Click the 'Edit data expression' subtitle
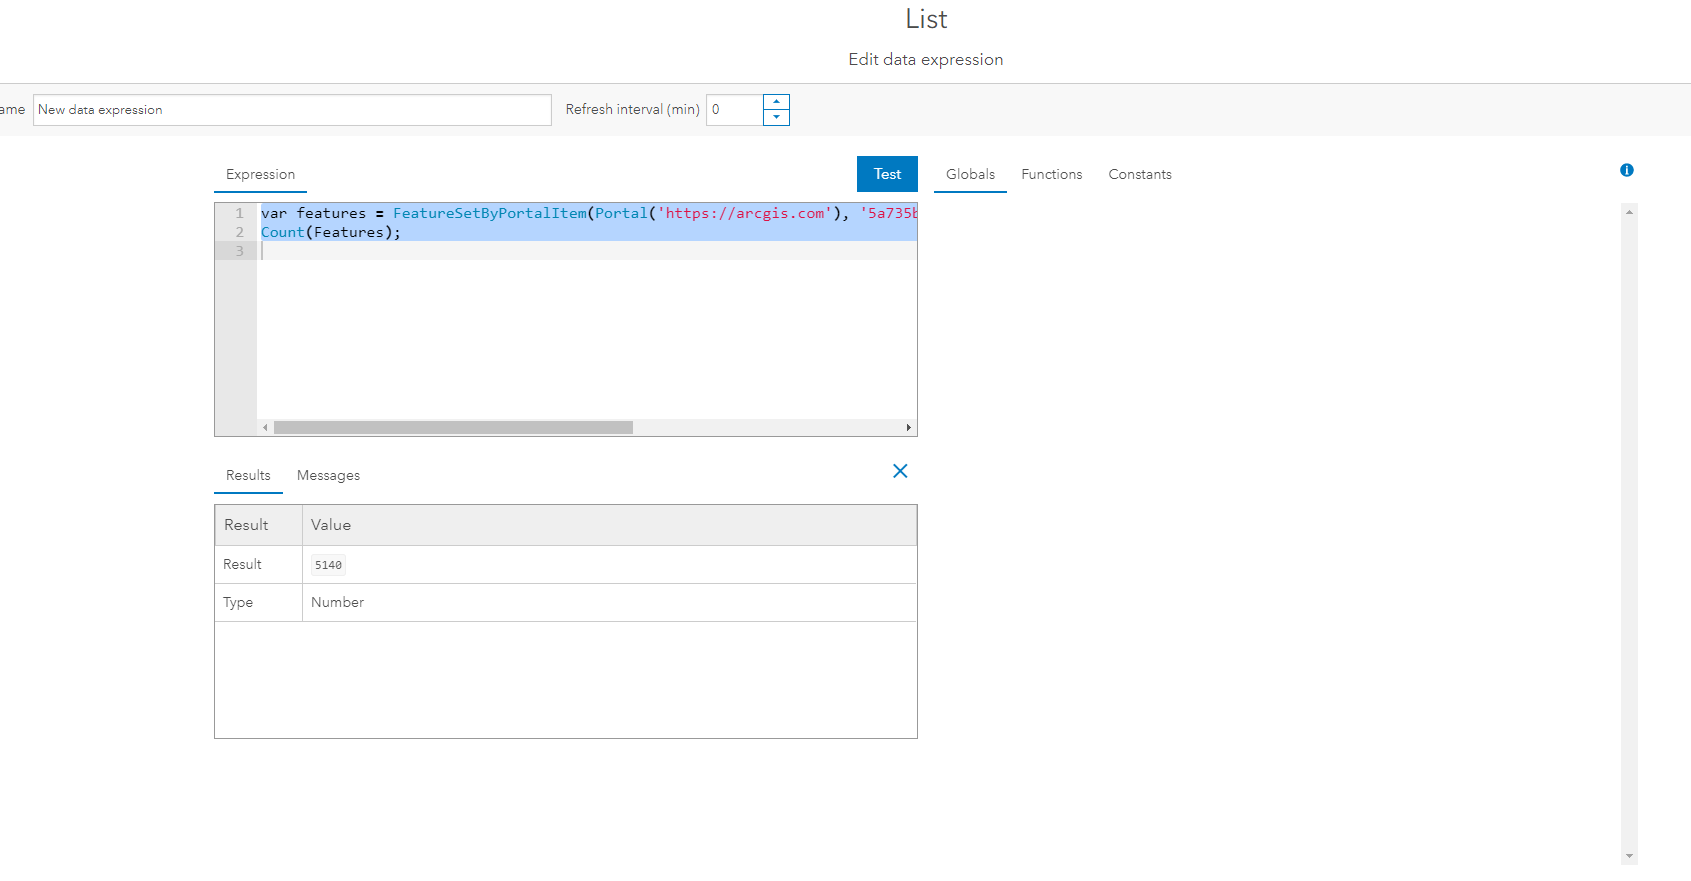Viewport: 1691px width, 881px height. click(925, 59)
